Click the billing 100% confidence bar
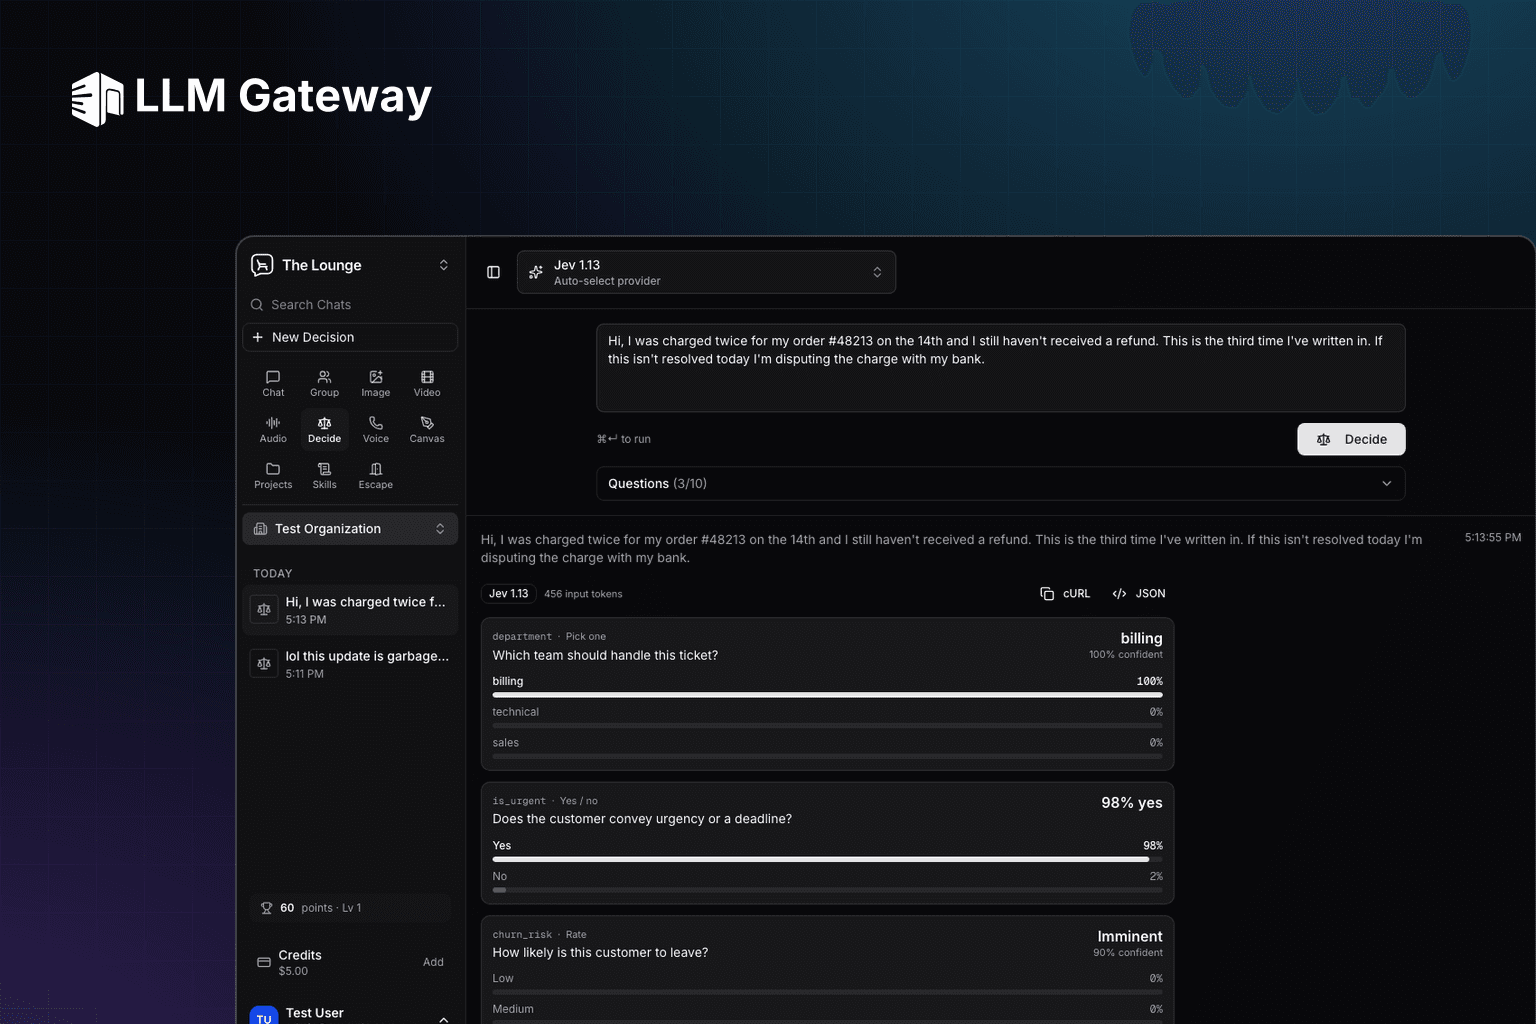 coord(827,695)
